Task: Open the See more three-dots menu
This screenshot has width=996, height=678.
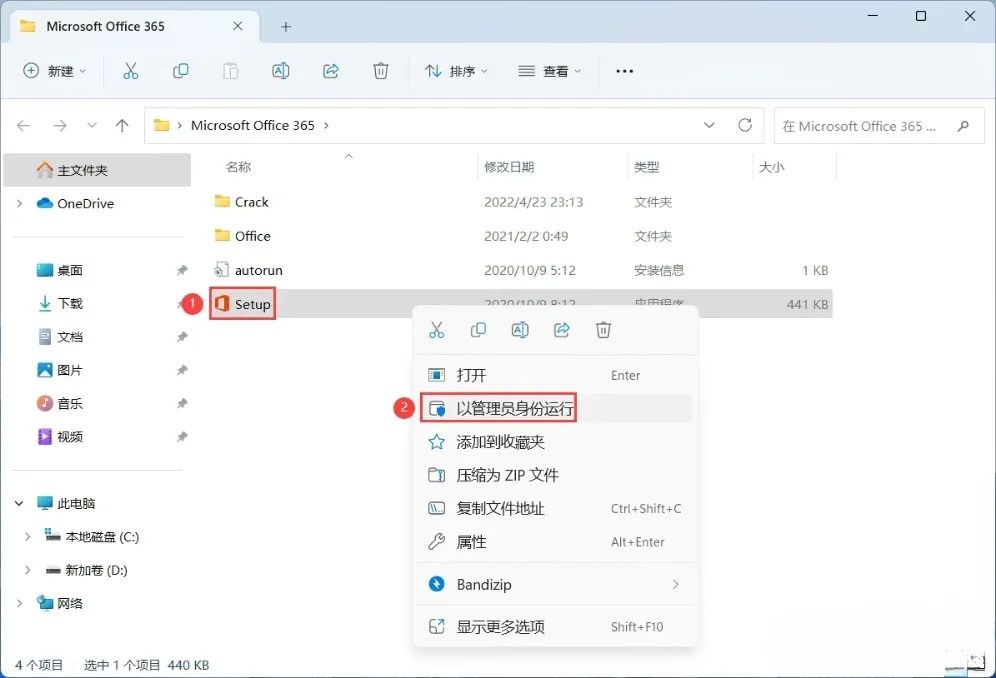Action: (x=624, y=71)
